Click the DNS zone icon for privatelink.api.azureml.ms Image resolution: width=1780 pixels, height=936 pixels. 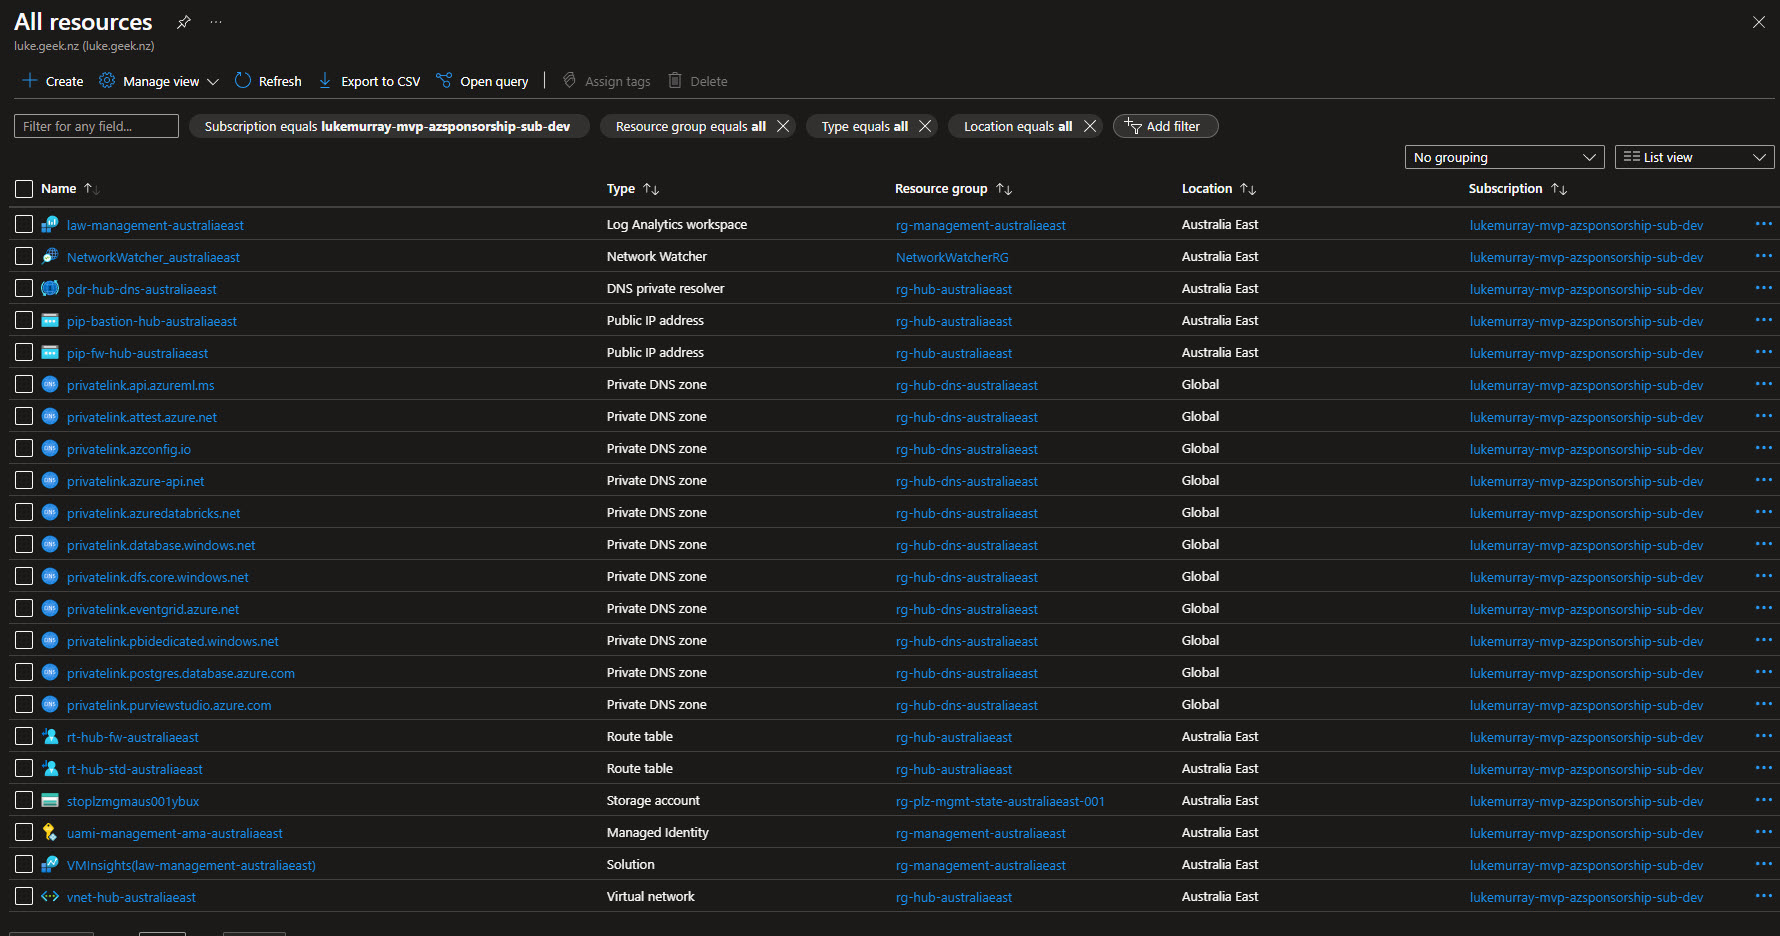[x=50, y=385]
